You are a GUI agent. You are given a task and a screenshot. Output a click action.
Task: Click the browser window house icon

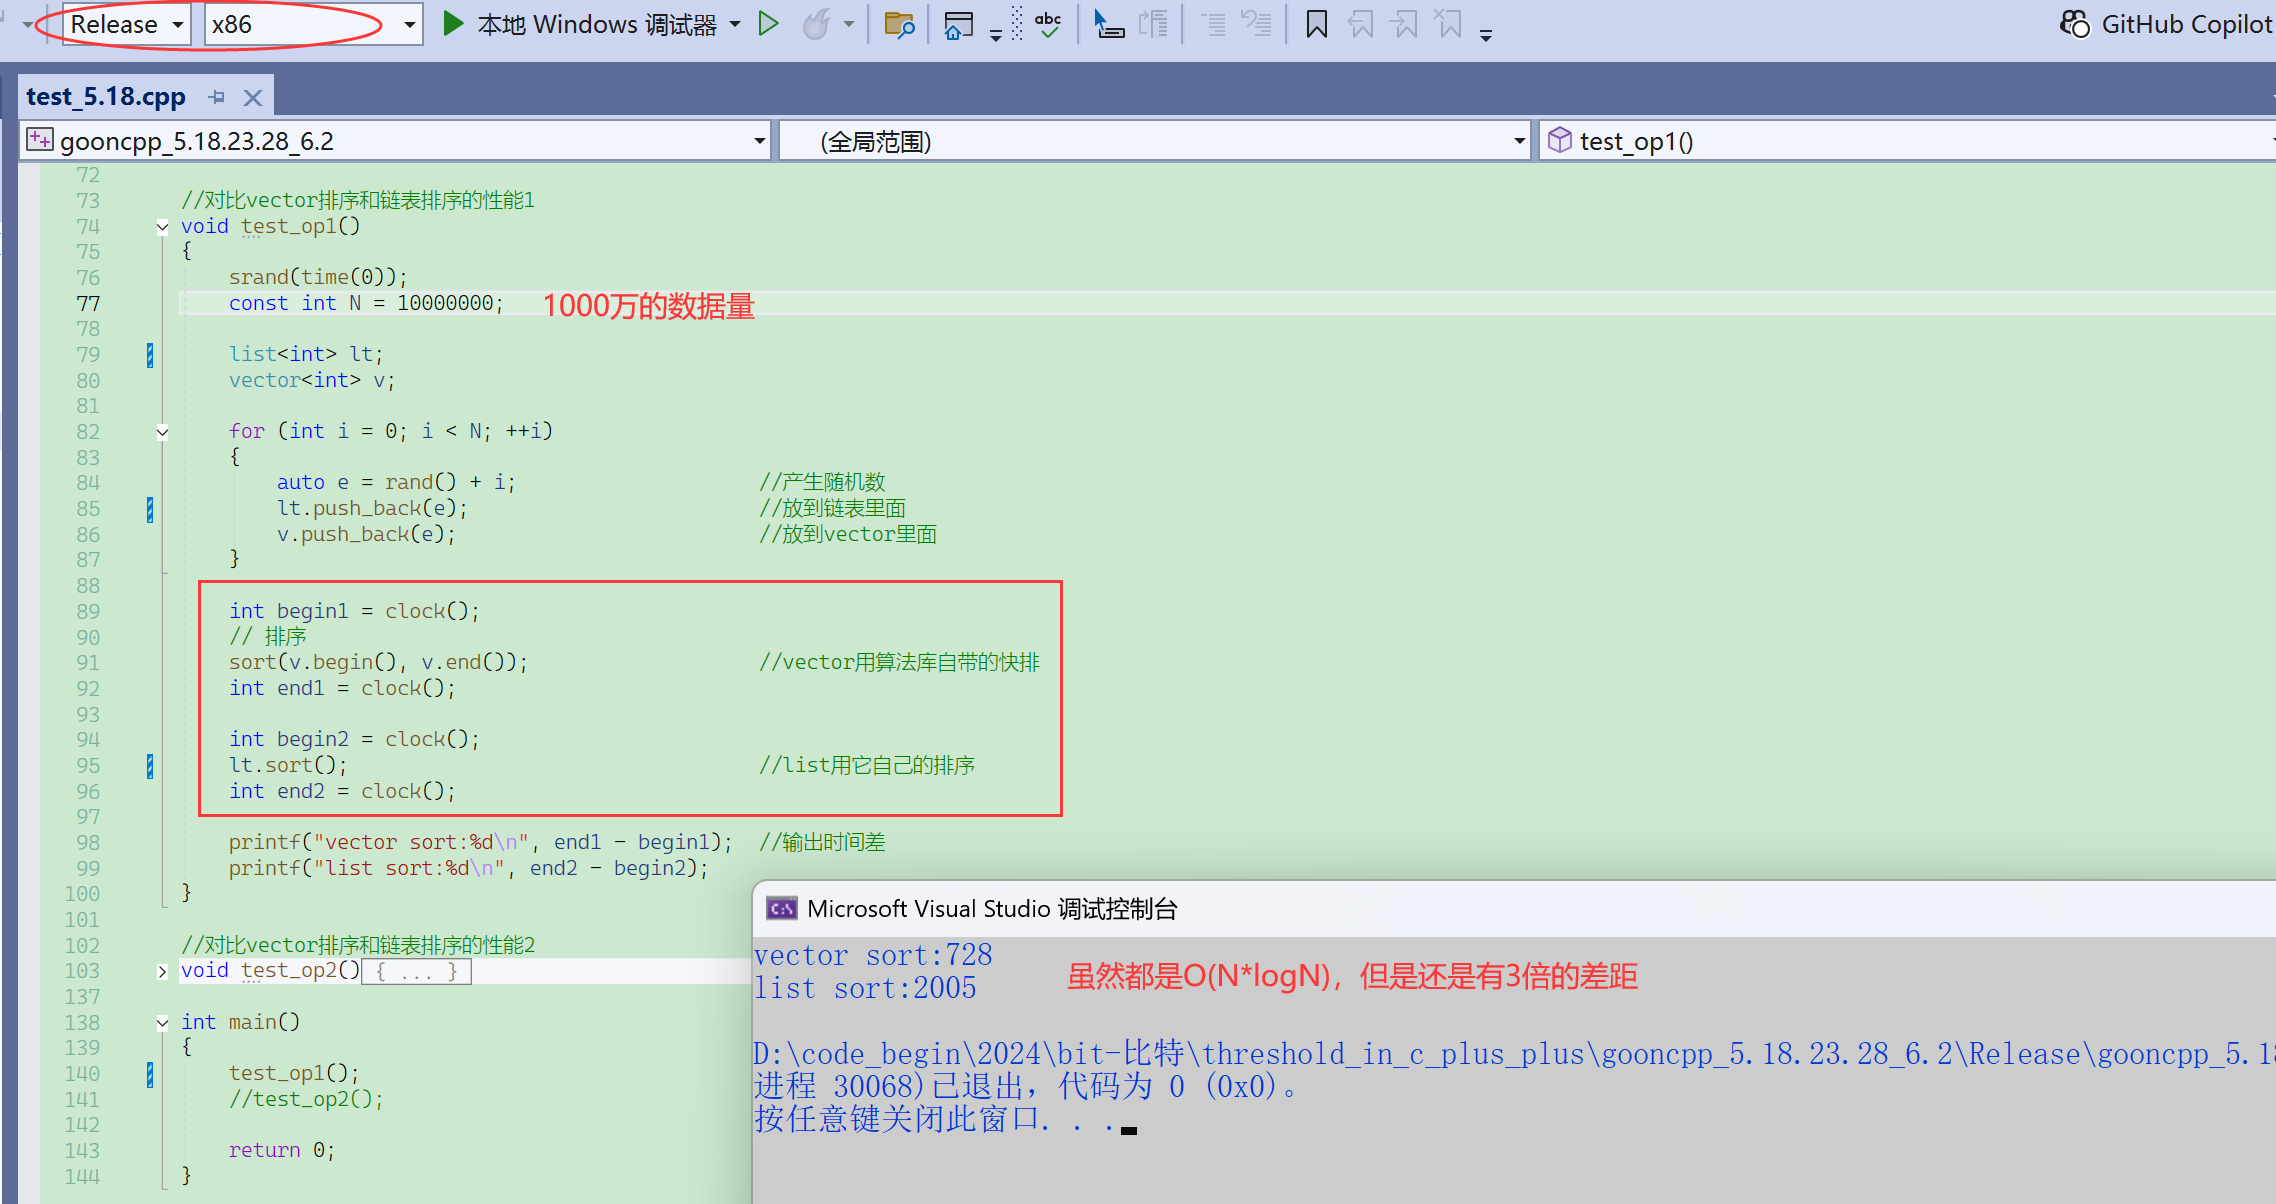957,24
